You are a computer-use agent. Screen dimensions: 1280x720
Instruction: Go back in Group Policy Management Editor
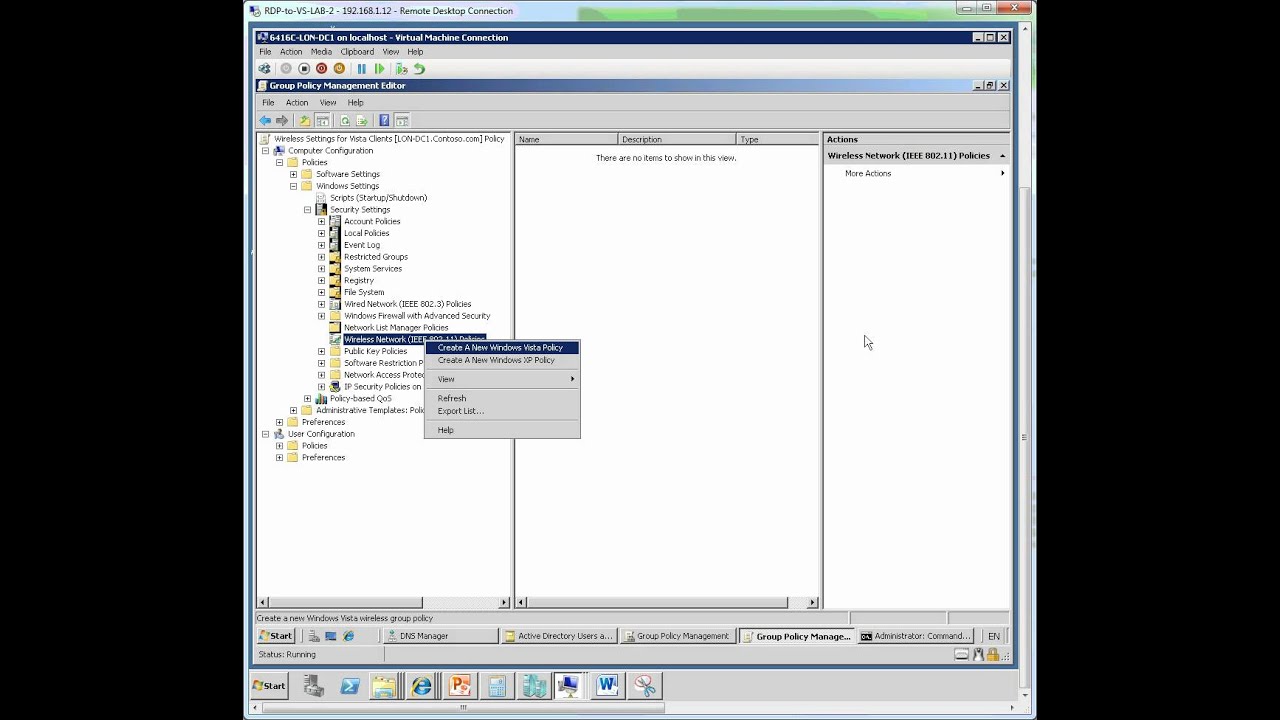point(265,120)
